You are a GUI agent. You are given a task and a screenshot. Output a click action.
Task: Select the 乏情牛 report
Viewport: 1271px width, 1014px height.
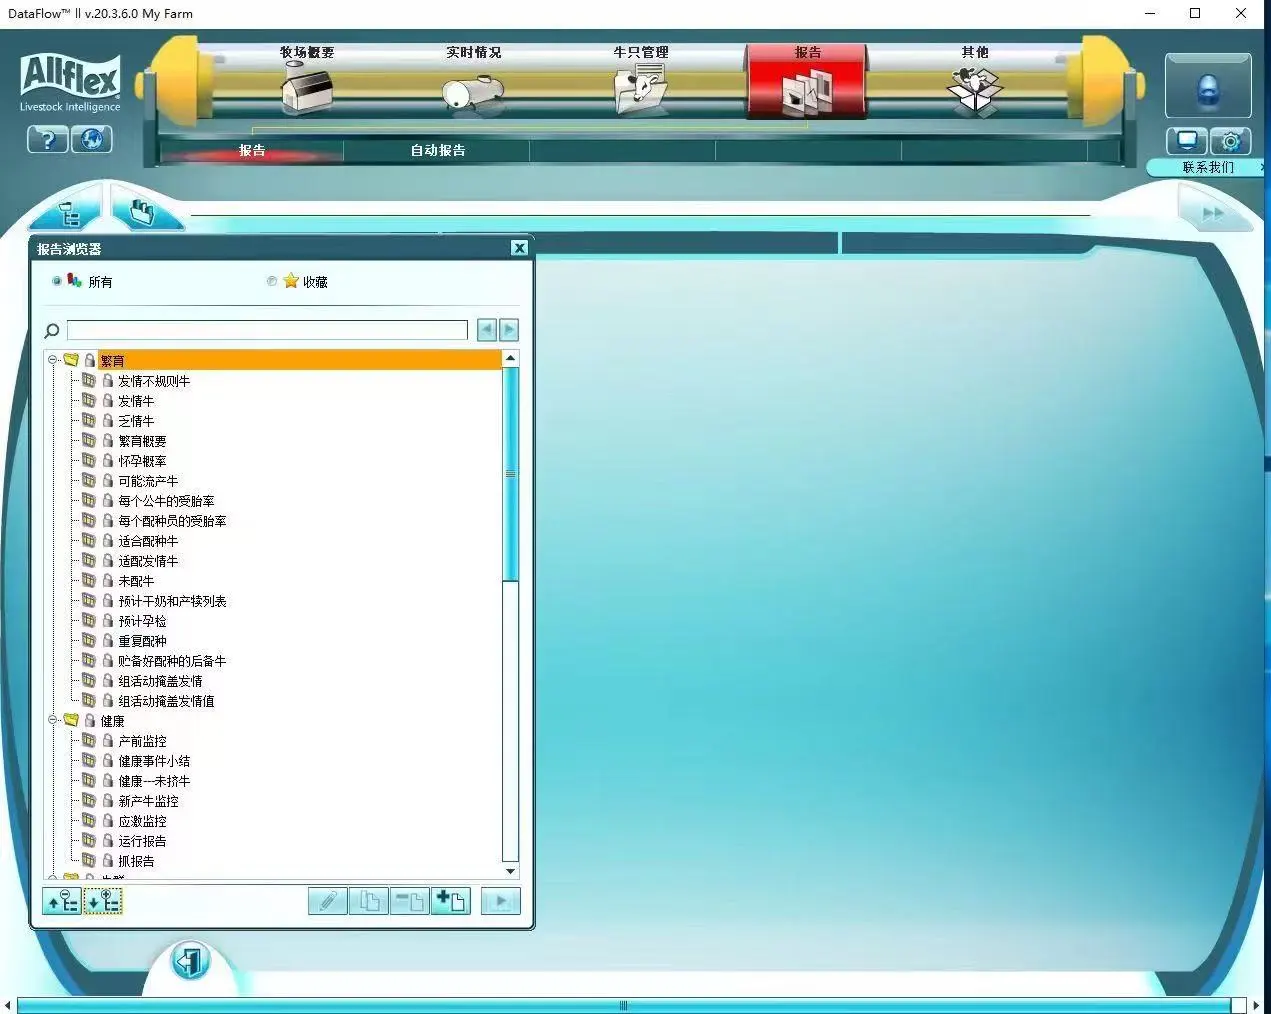click(136, 421)
